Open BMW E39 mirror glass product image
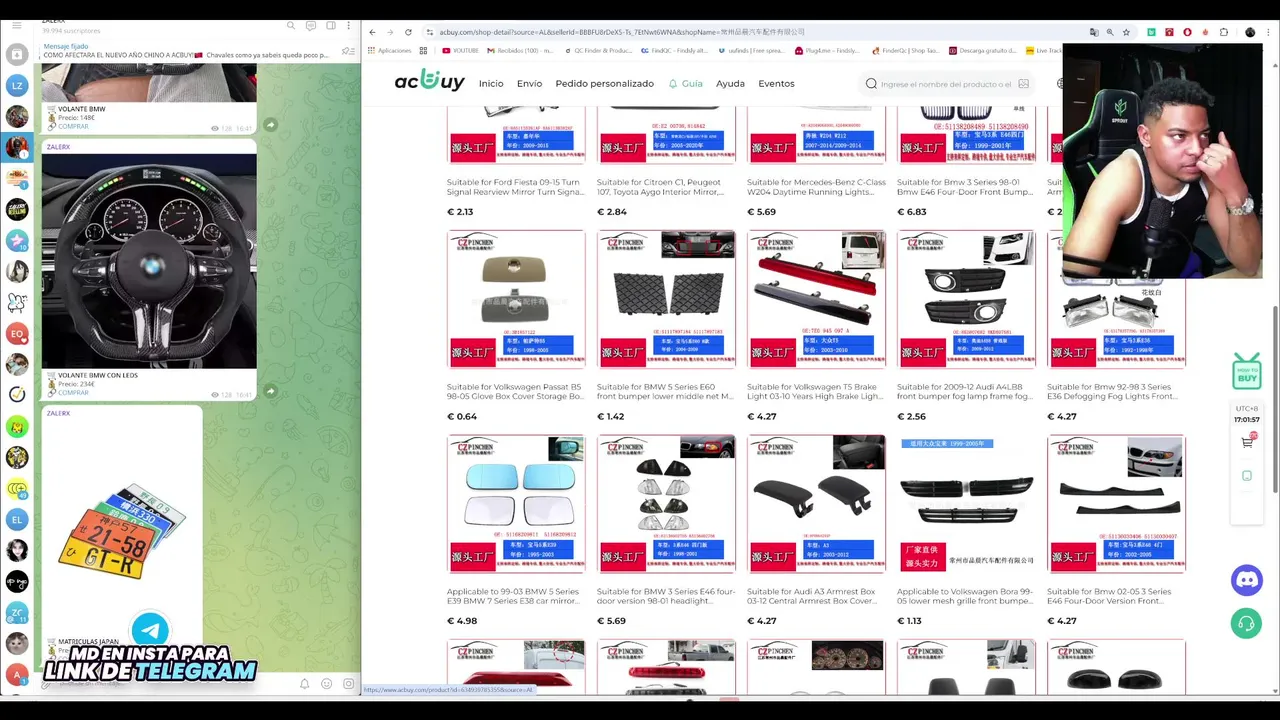Viewport: 1280px width, 720px height. tap(516, 503)
